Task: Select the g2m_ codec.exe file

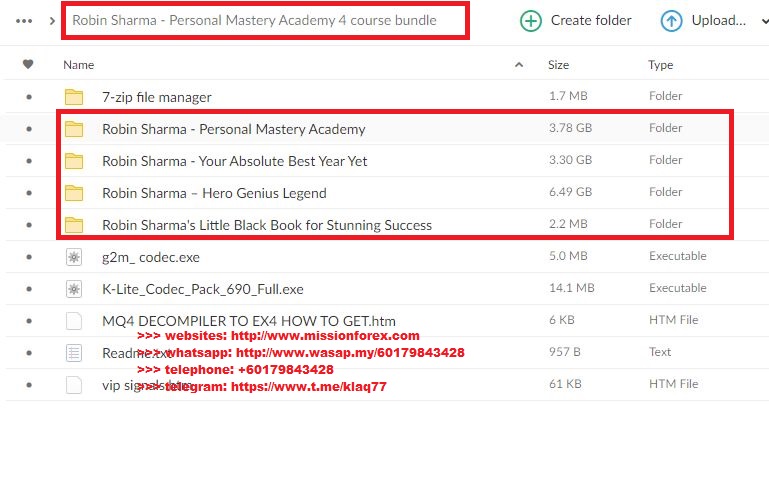Action: 151,257
